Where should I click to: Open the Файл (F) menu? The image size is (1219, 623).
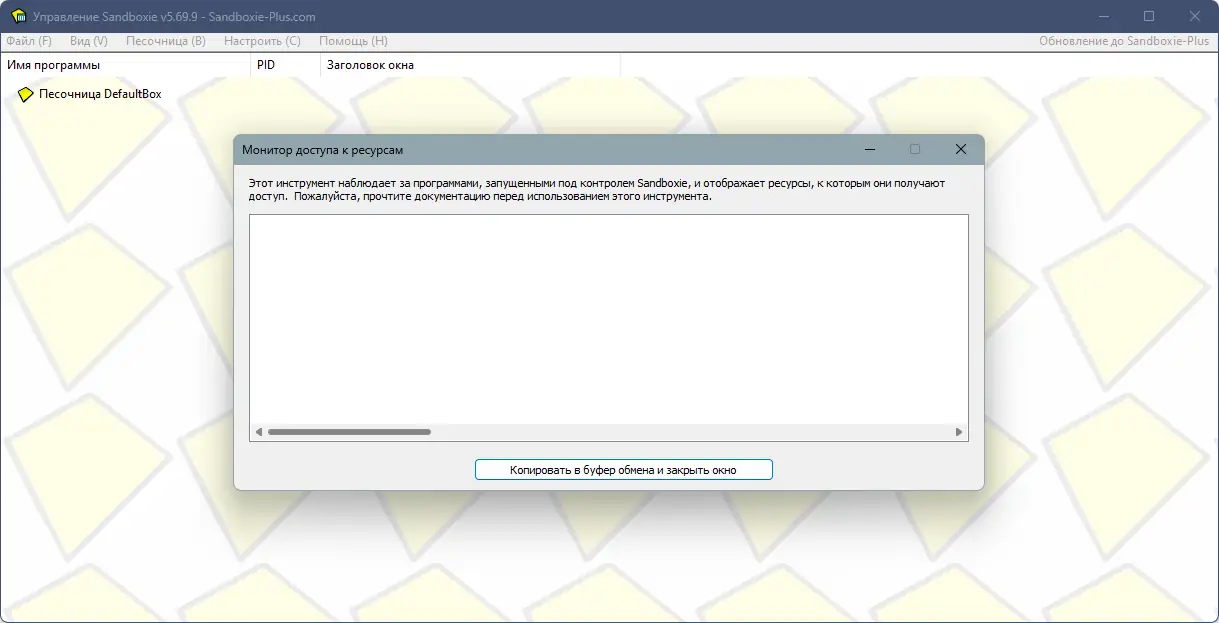pyautogui.click(x=29, y=41)
